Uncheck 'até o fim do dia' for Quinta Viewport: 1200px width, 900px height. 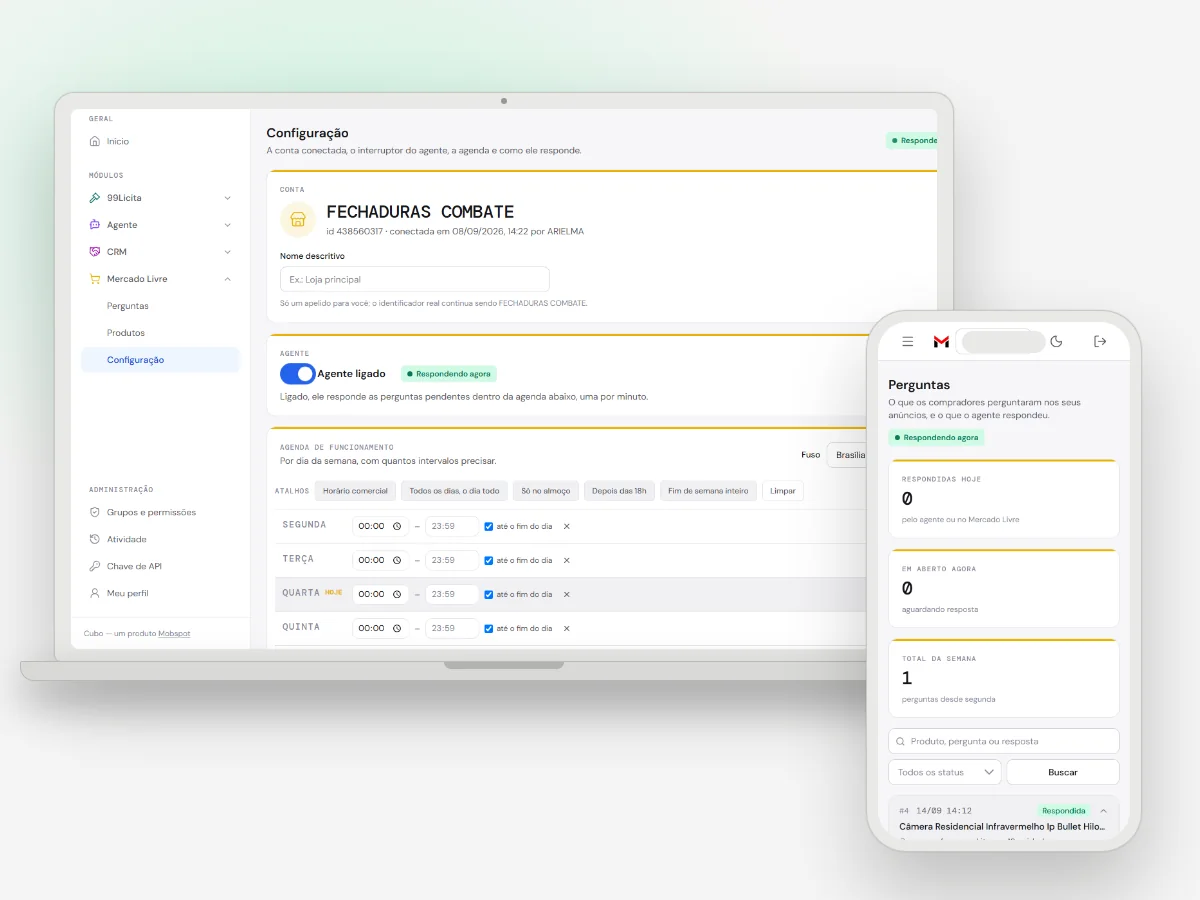pos(489,628)
